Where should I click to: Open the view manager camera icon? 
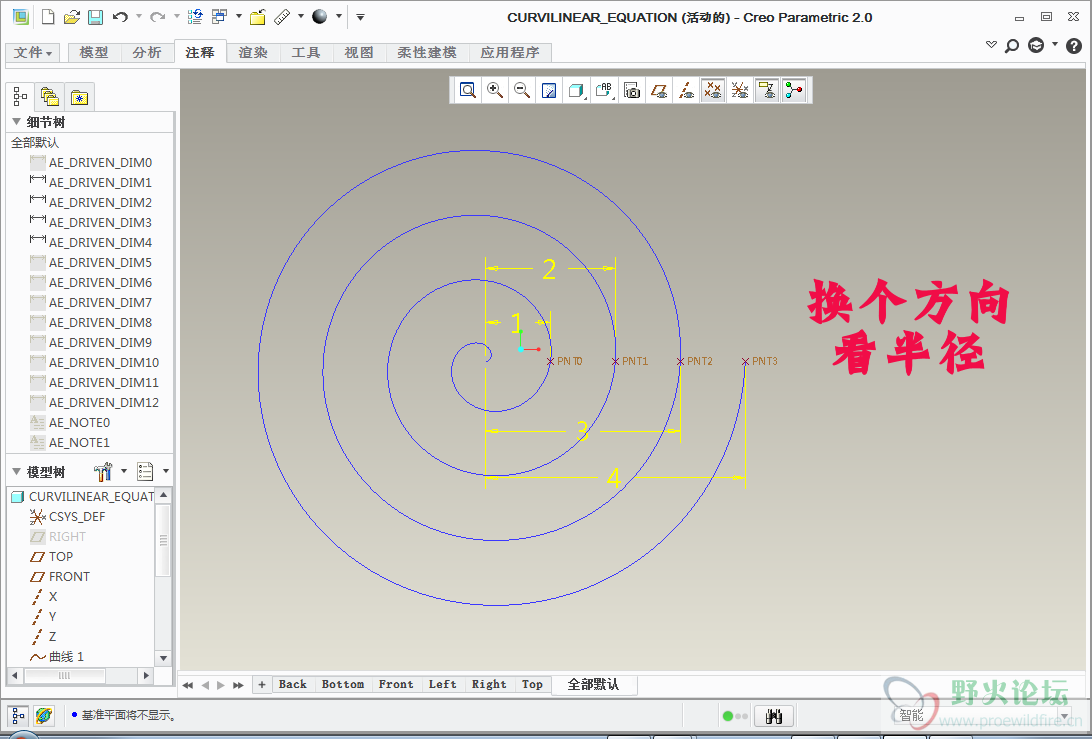point(632,90)
